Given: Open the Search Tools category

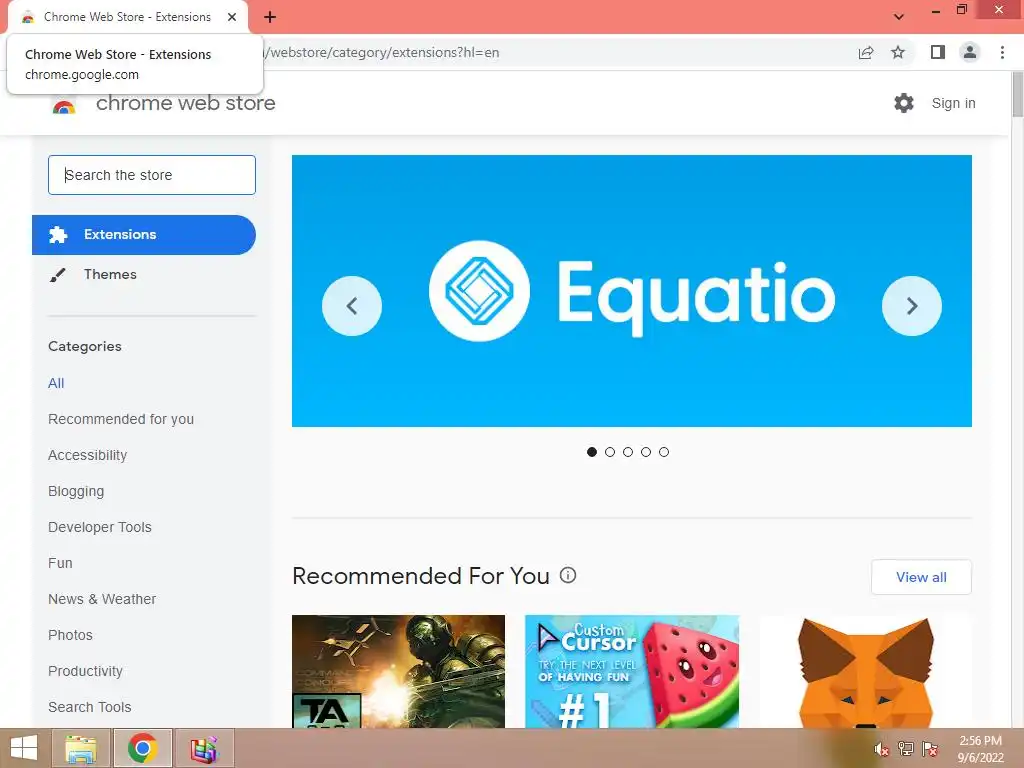Looking at the screenshot, I should click(x=89, y=707).
